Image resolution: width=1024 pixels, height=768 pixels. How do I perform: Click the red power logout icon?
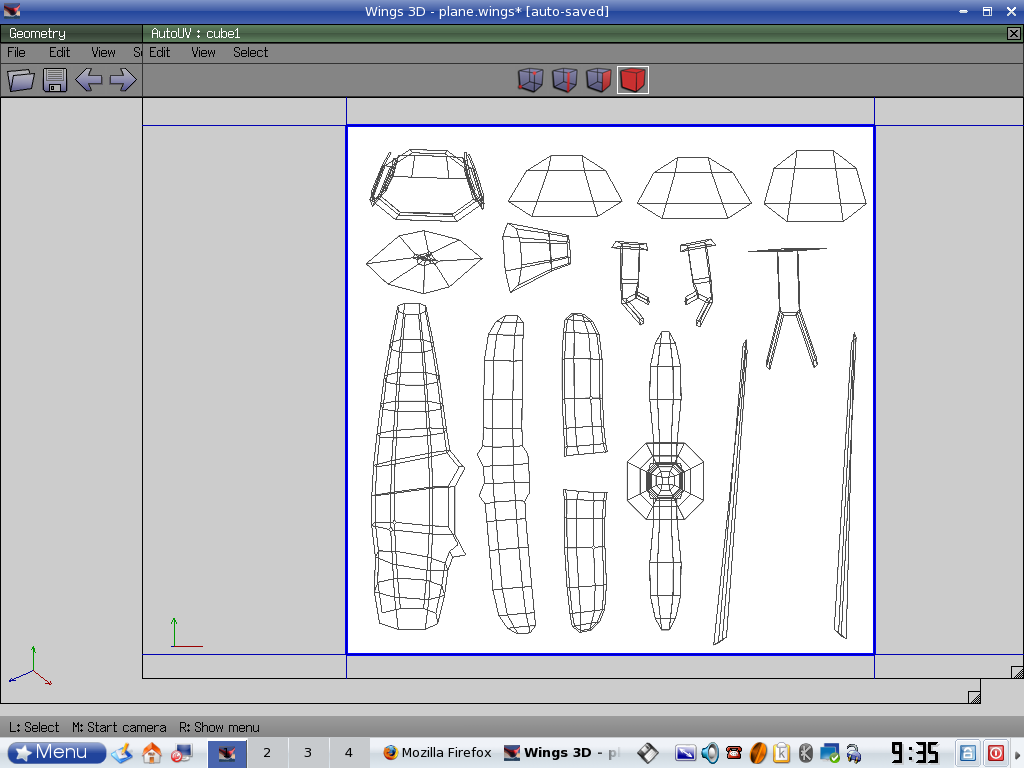point(996,753)
